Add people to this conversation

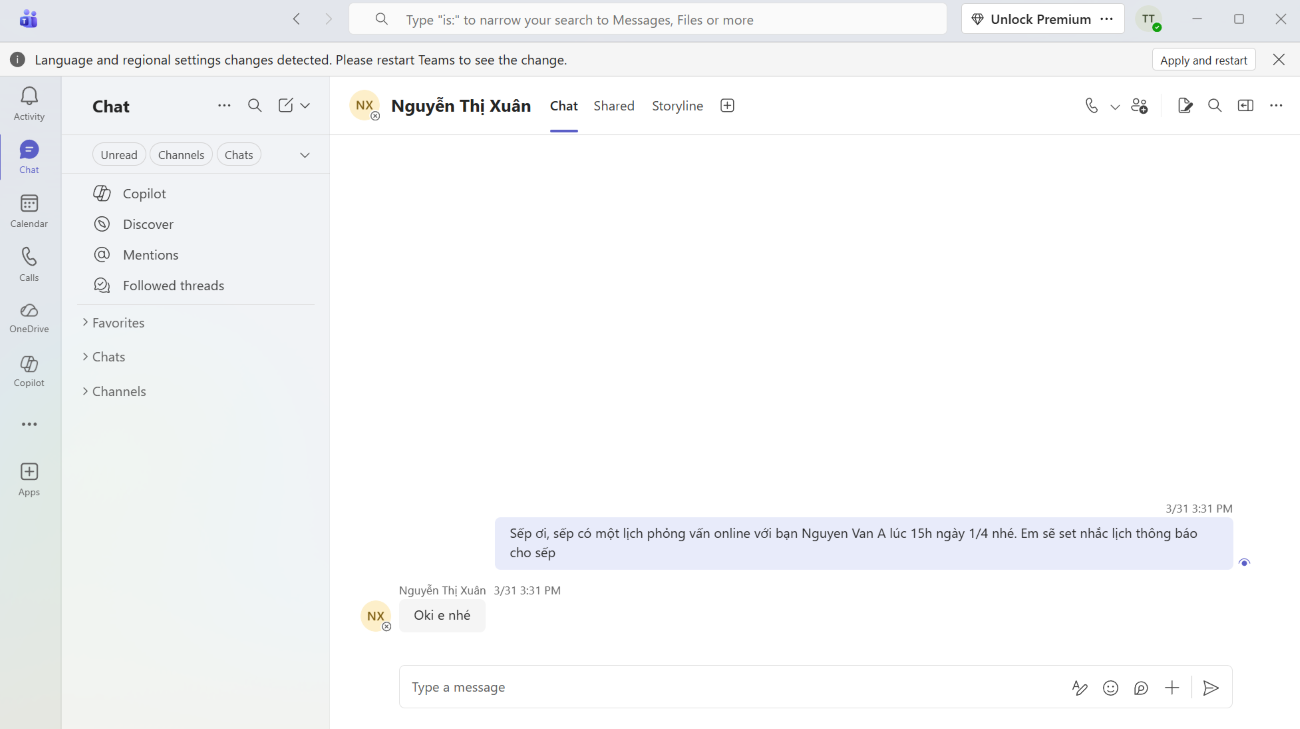click(x=1139, y=106)
